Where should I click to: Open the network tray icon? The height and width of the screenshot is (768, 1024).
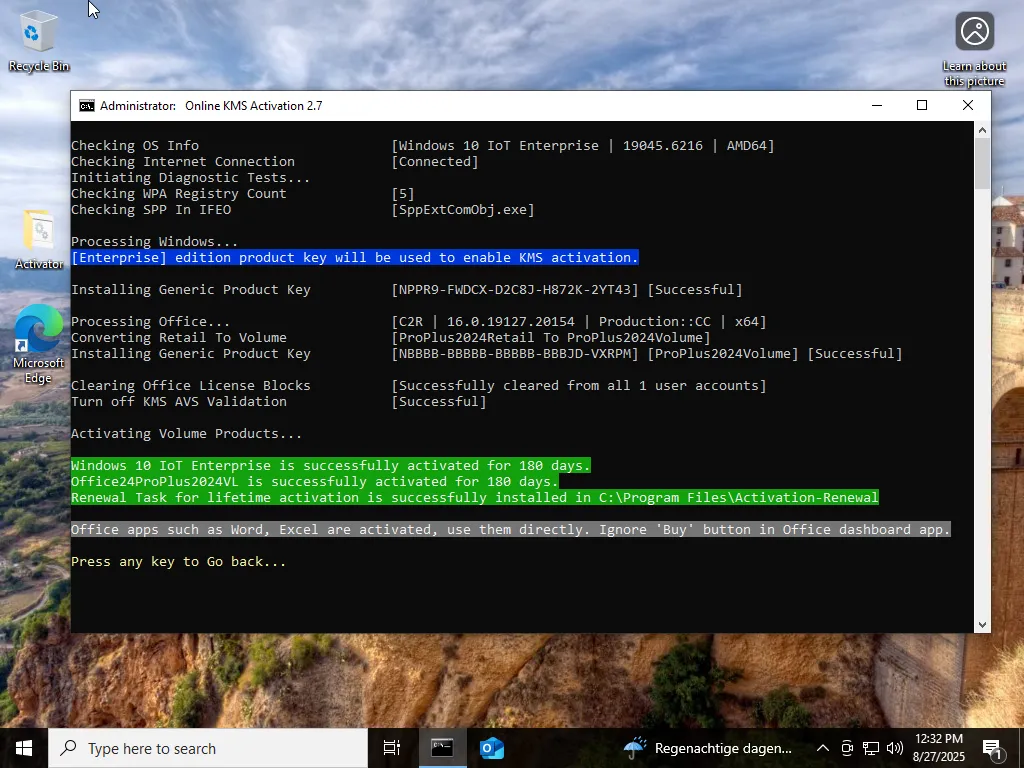(871, 748)
